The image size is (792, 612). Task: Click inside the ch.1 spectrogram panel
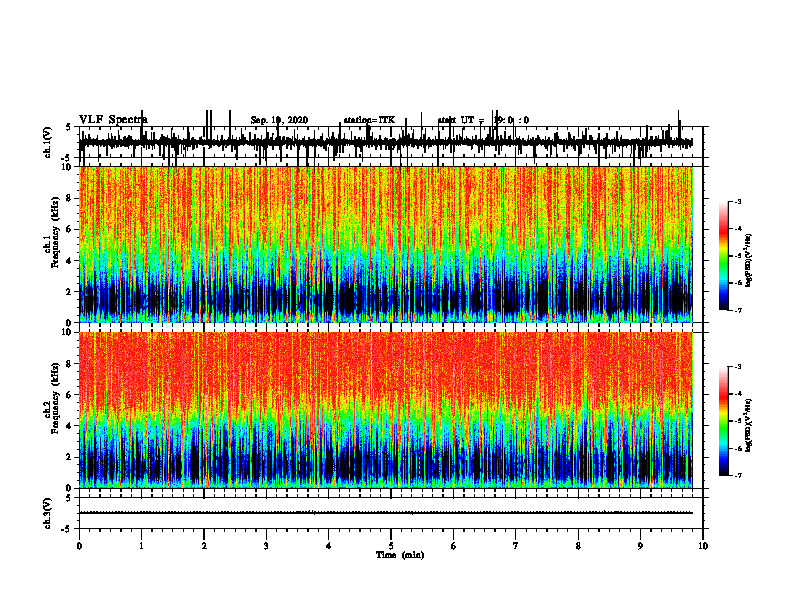pos(386,244)
